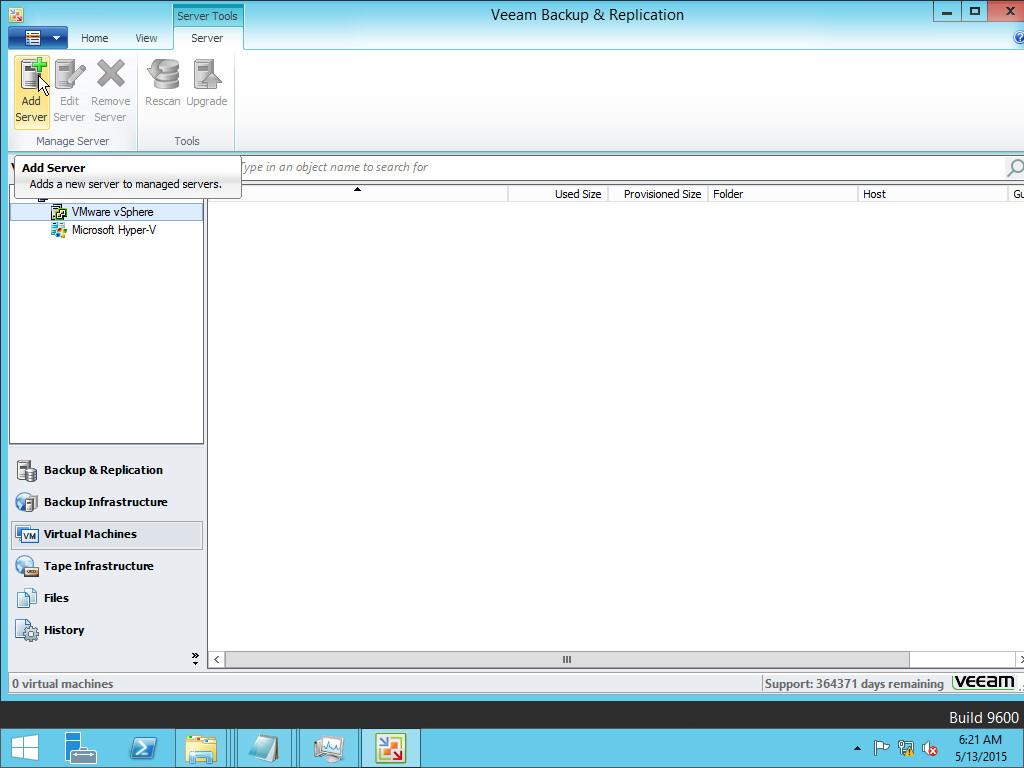Image resolution: width=1024 pixels, height=768 pixels.
Task: Open the Files view
Action: pos(107,598)
